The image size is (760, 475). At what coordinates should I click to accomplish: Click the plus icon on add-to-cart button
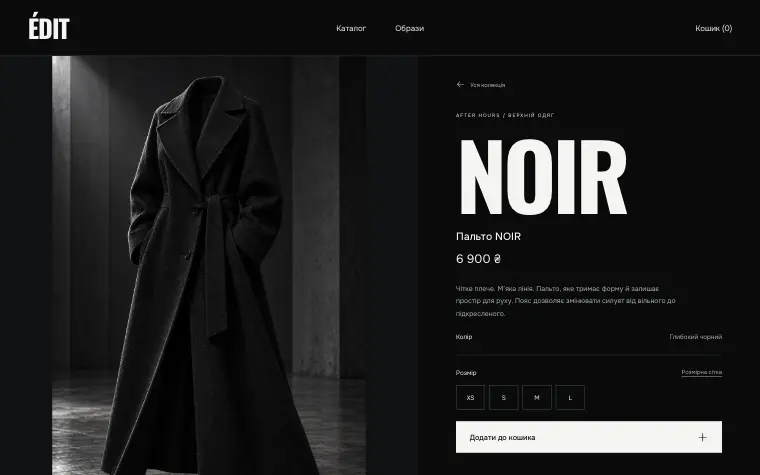click(x=702, y=437)
